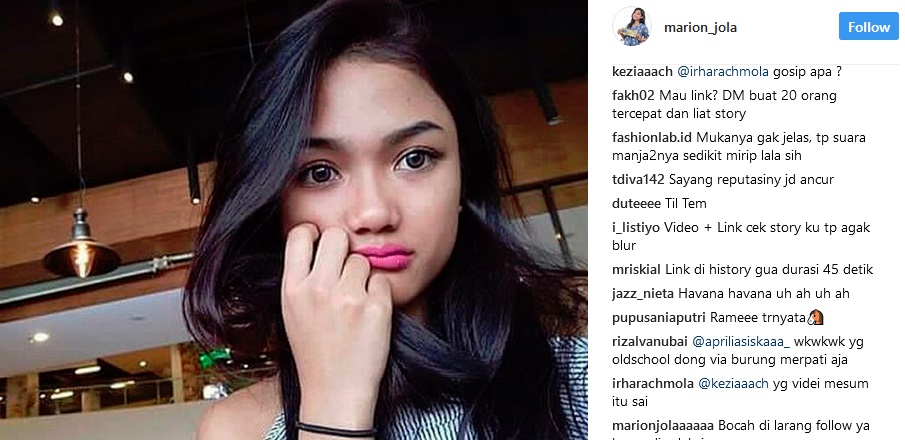The width and height of the screenshot is (905, 440).
Task: Open the marion_jola username link
Action: tap(700, 28)
